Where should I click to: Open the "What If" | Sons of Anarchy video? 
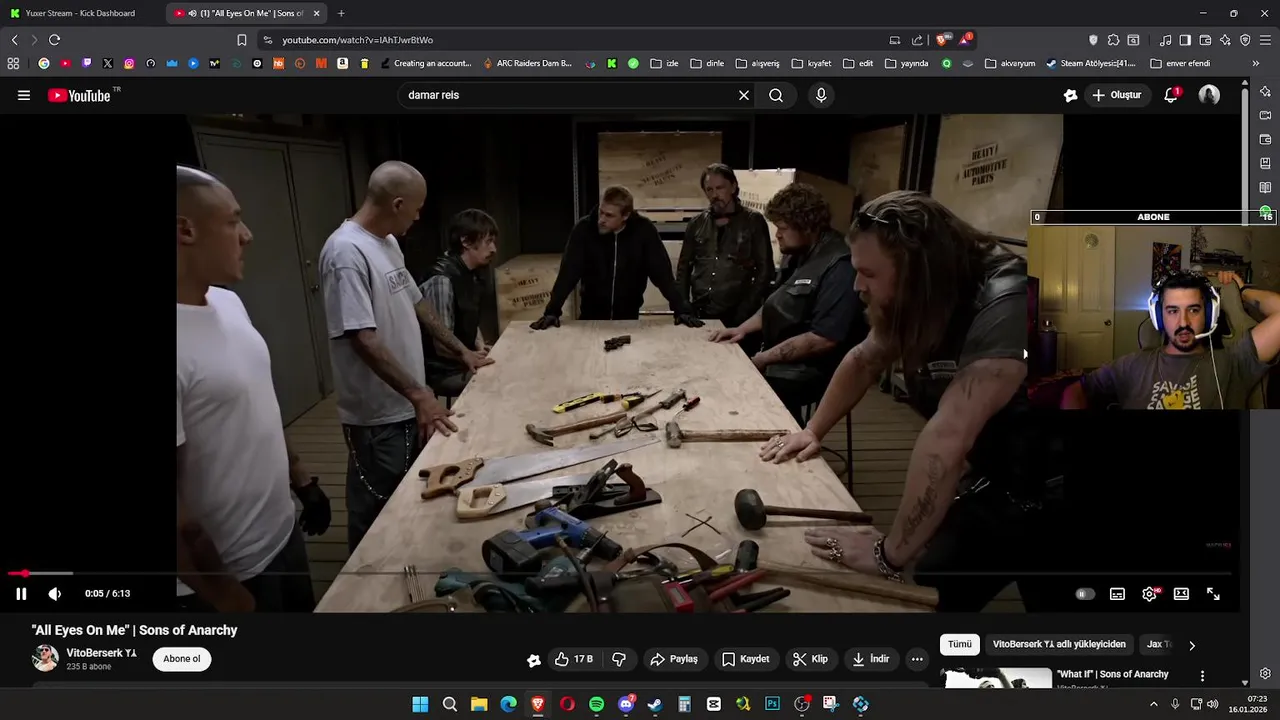(x=1113, y=674)
